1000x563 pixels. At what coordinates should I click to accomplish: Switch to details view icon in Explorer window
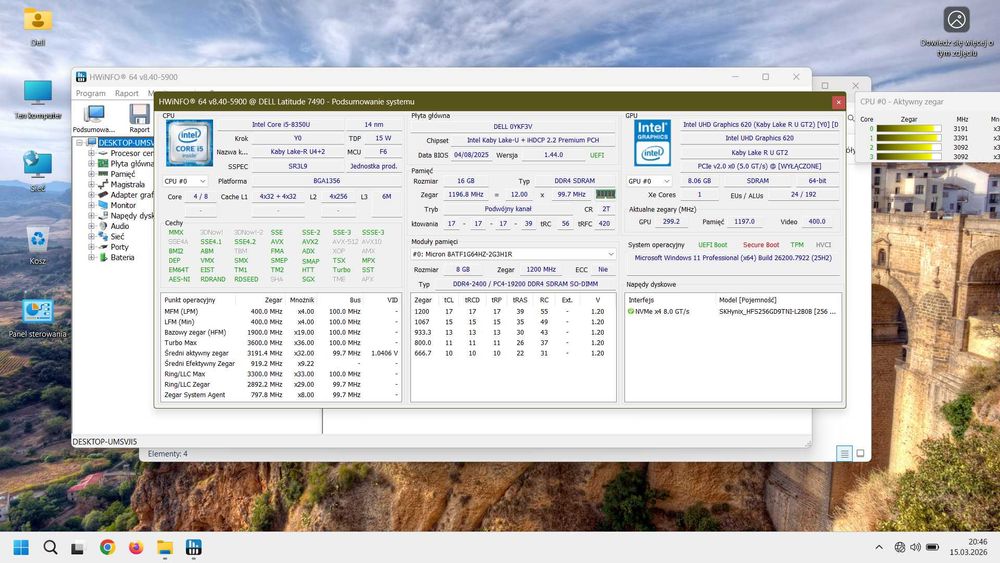[x=844, y=453]
